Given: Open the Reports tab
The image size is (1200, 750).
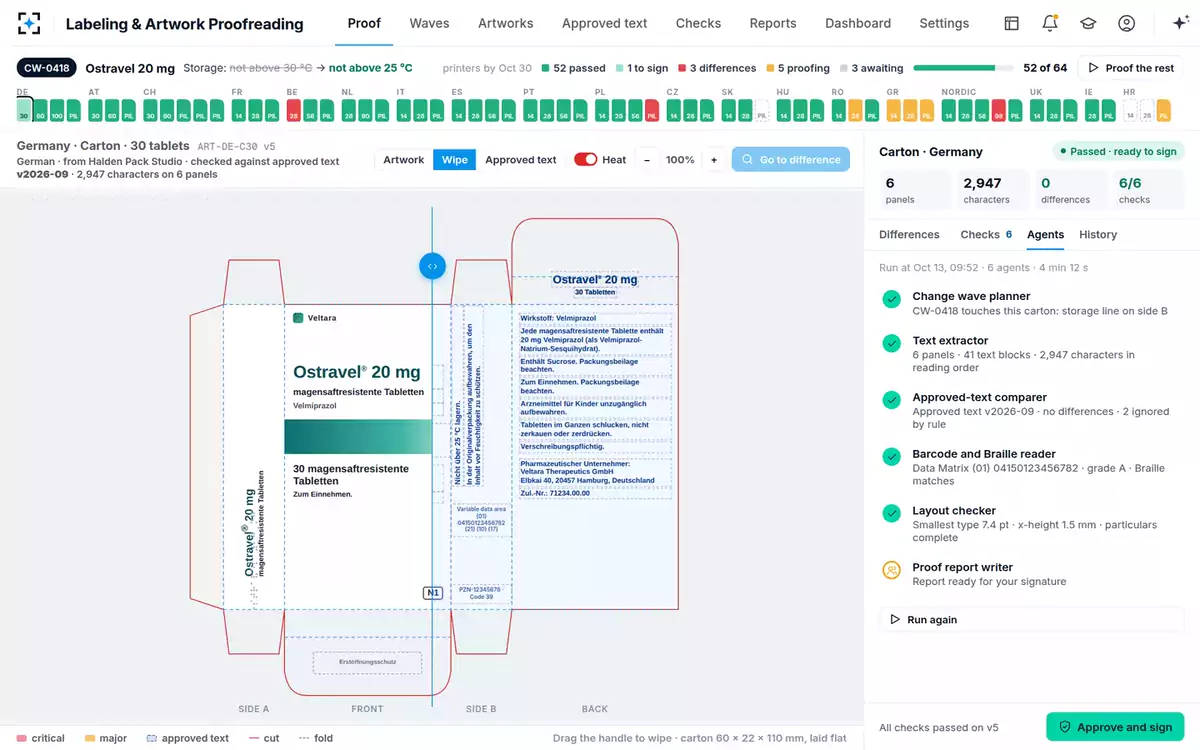Looking at the screenshot, I should pos(773,23).
